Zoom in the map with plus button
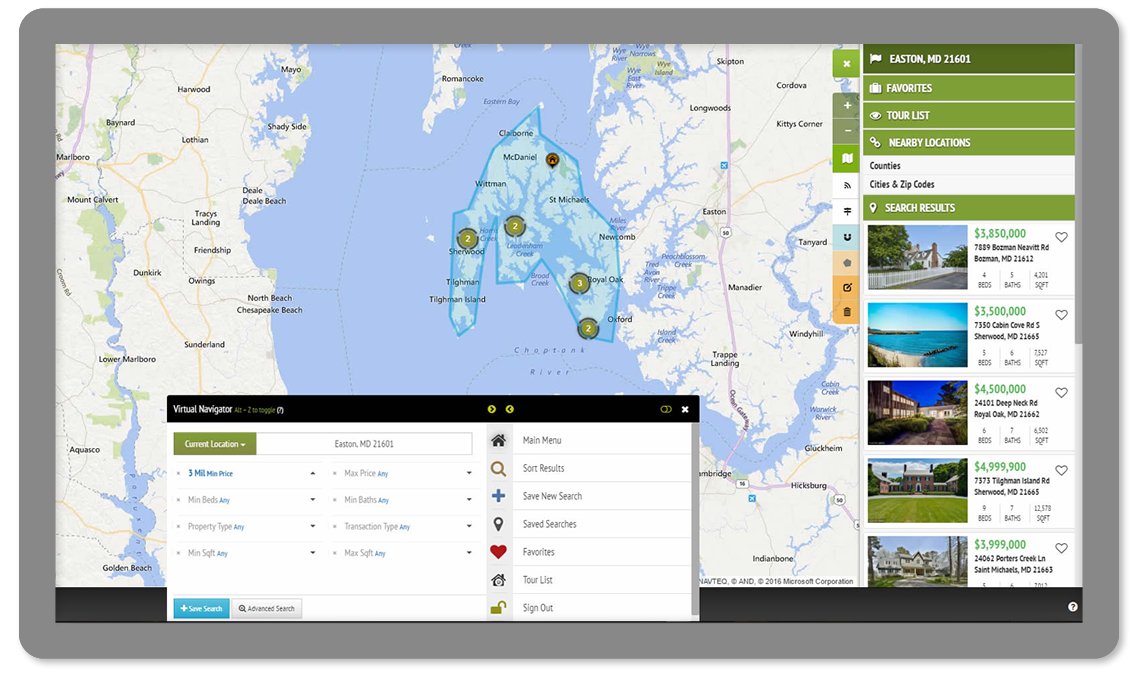Screen dimensions: 1138x675 click(846, 105)
